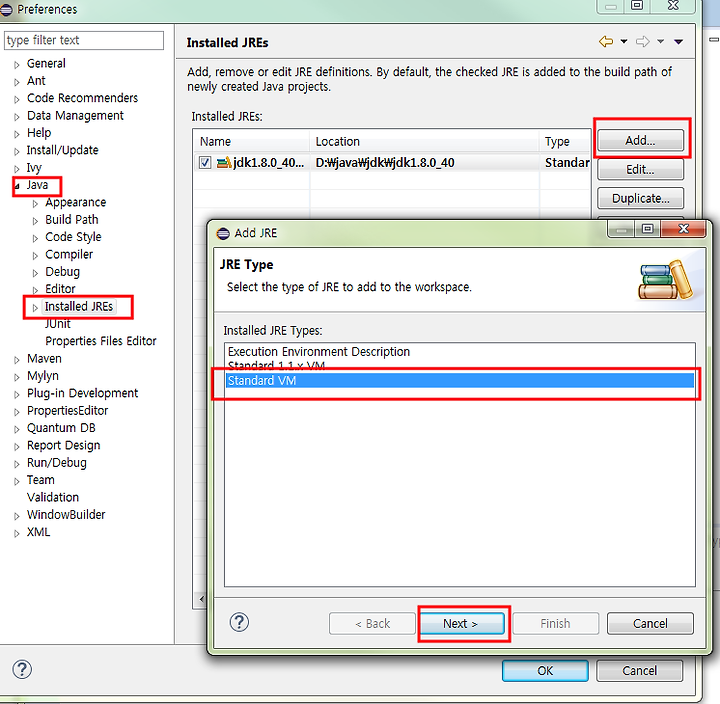Viewport: 720px width, 704px height.
Task: Select the Mylyn preferences item
Action: coord(43,376)
